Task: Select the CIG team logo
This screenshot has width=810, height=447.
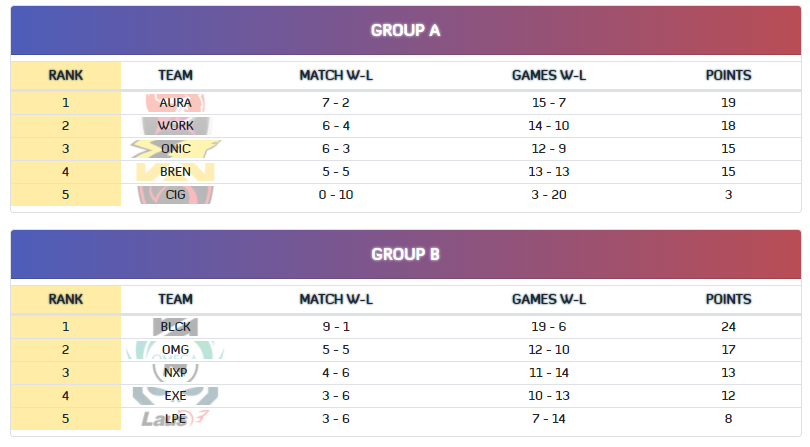Action: tap(175, 195)
